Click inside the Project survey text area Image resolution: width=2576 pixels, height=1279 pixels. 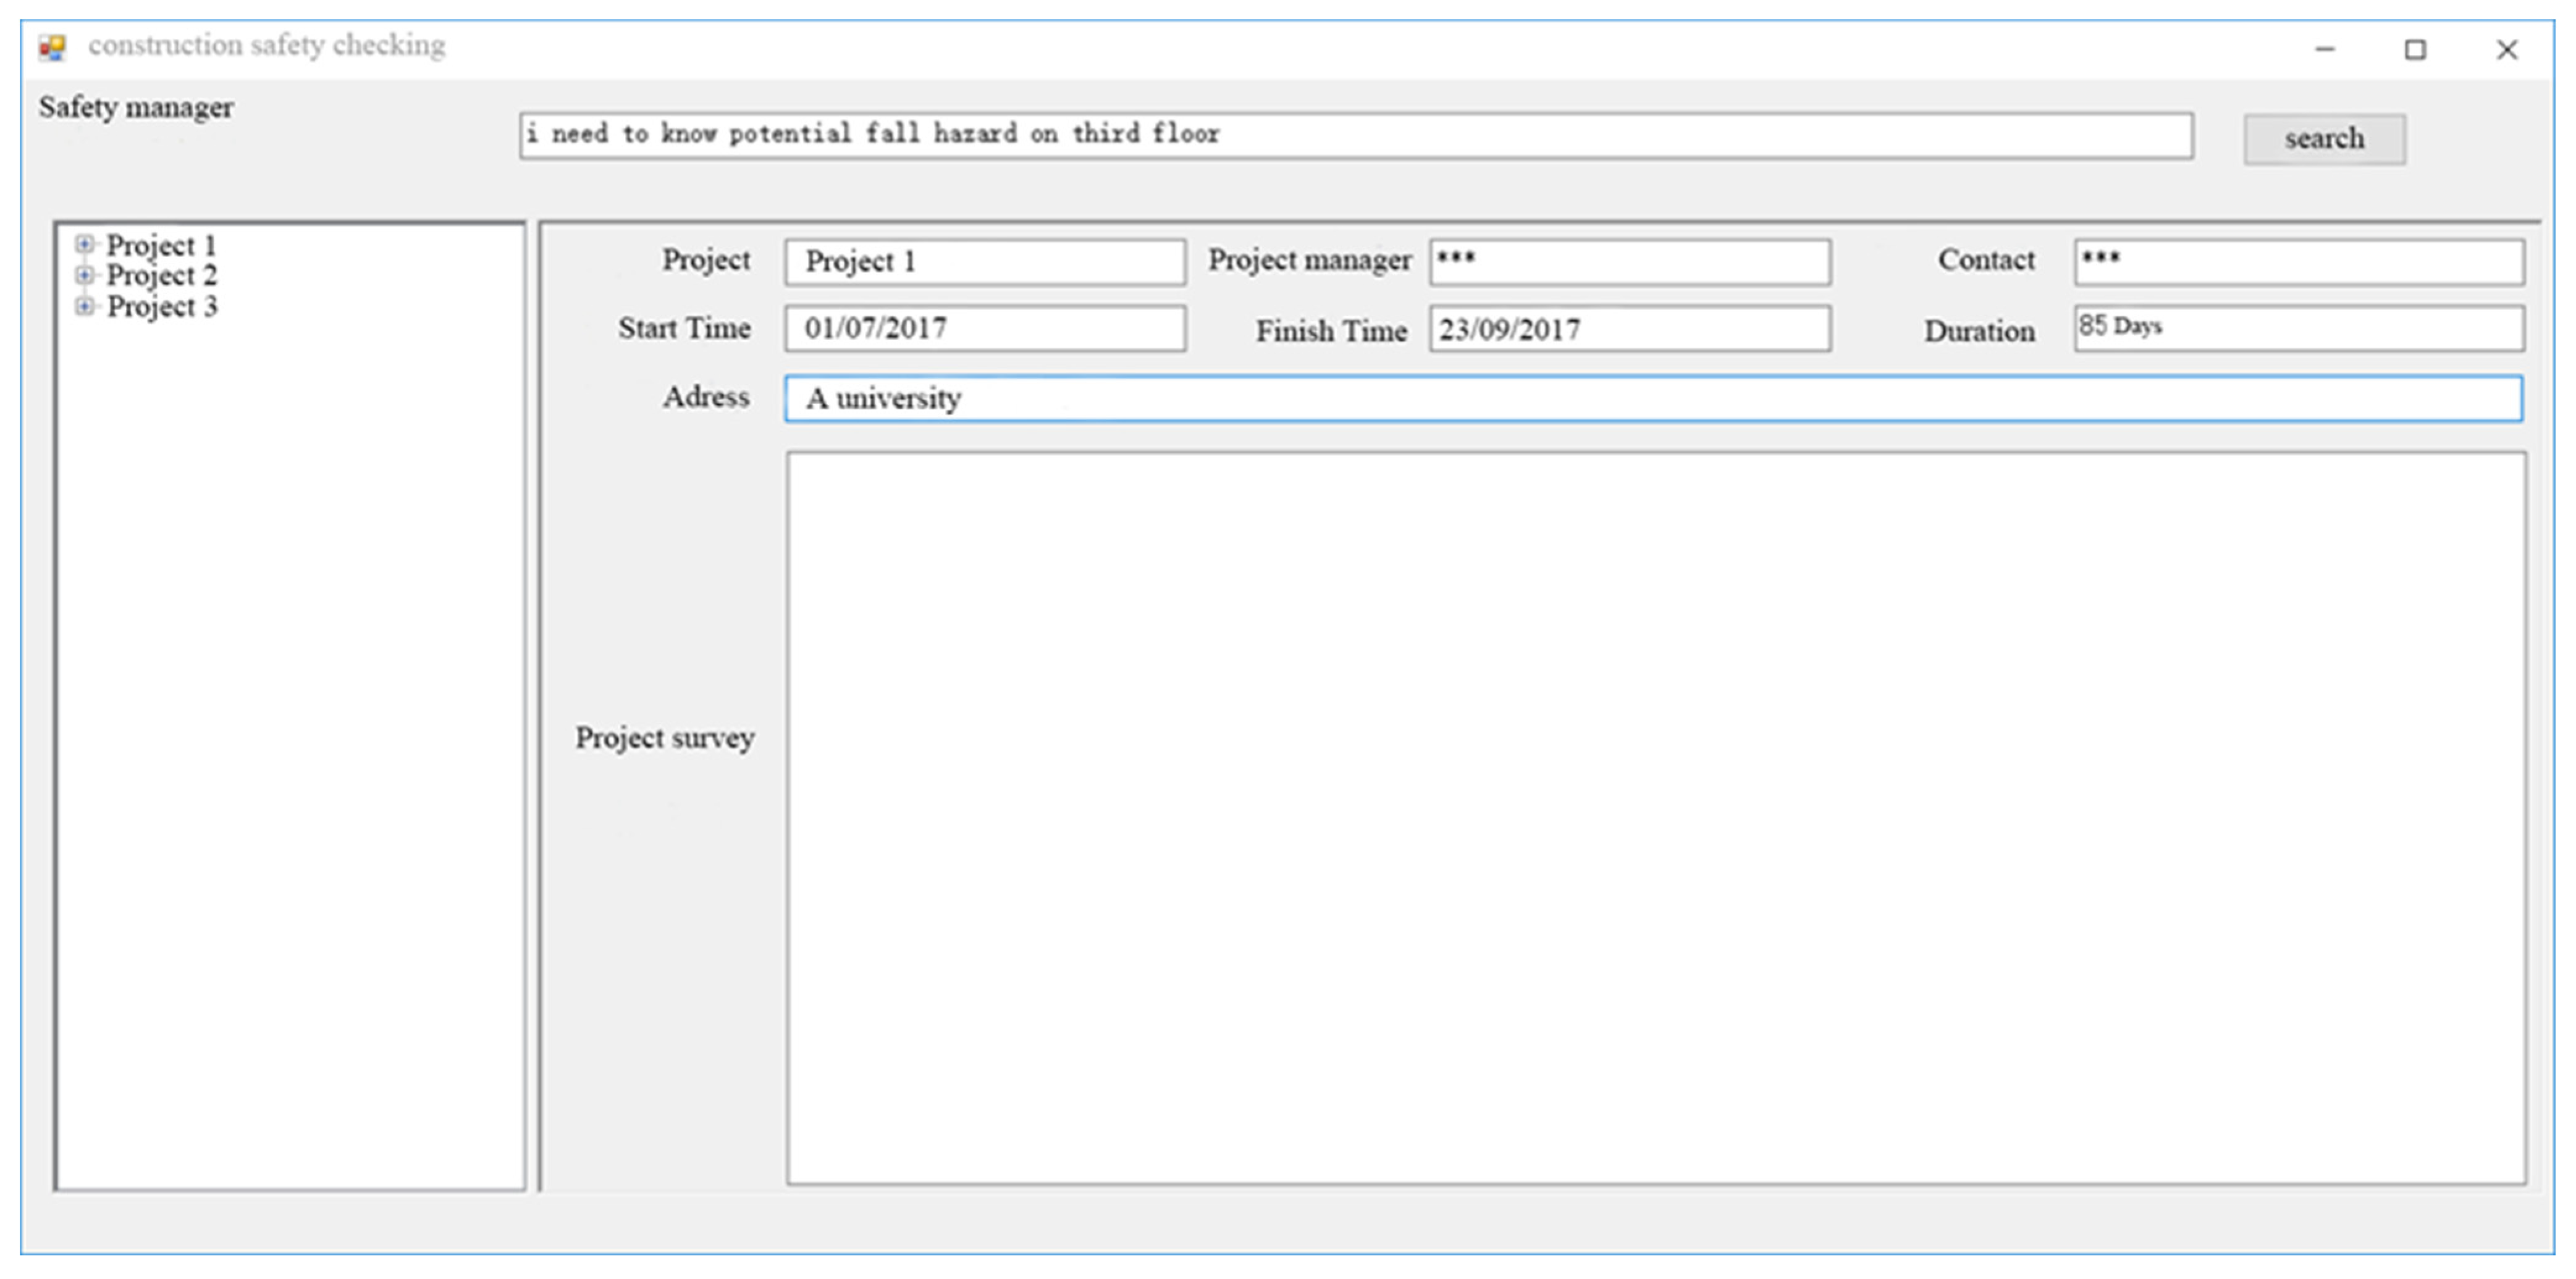[x=1655, y=818]
